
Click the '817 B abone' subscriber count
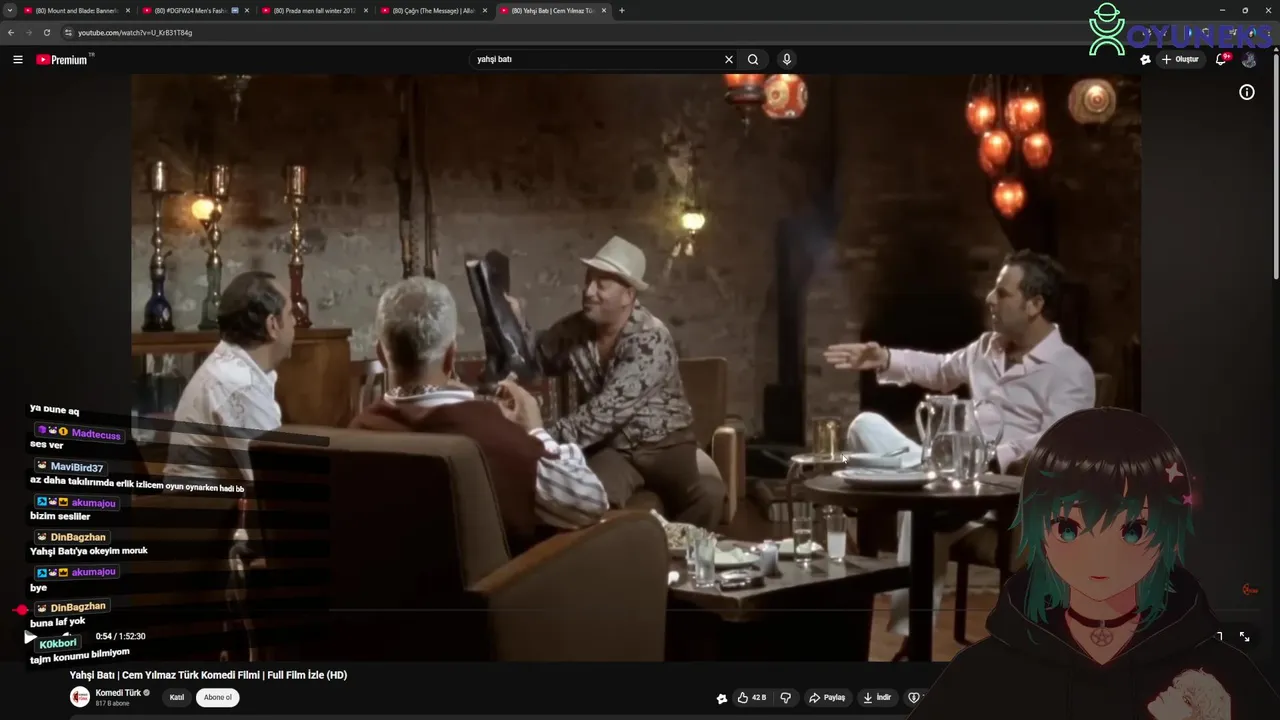point(115,704)
